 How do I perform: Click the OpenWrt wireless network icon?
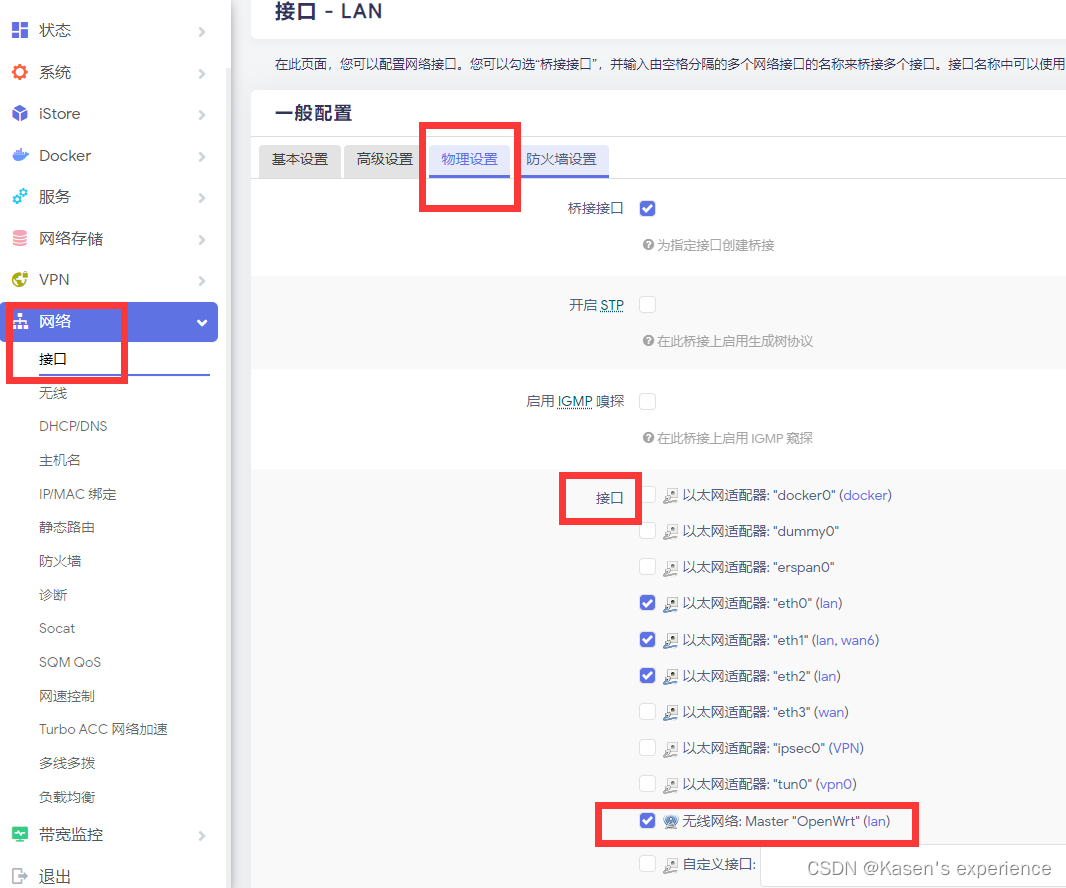(670, 821)
